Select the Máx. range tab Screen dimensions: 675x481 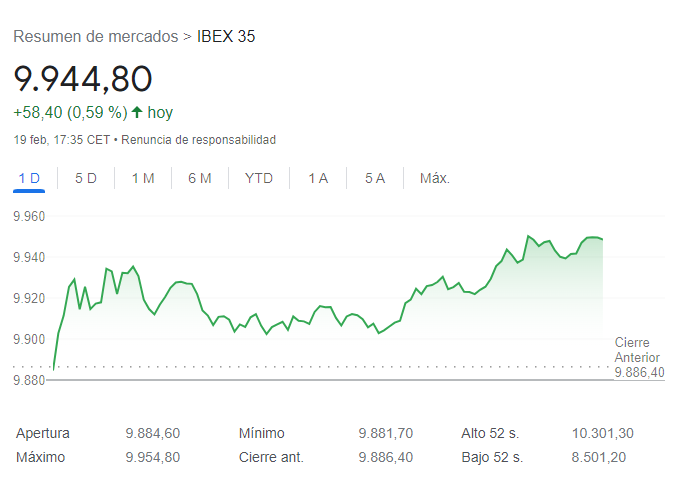pyautogui.click(x=435, y=179)
